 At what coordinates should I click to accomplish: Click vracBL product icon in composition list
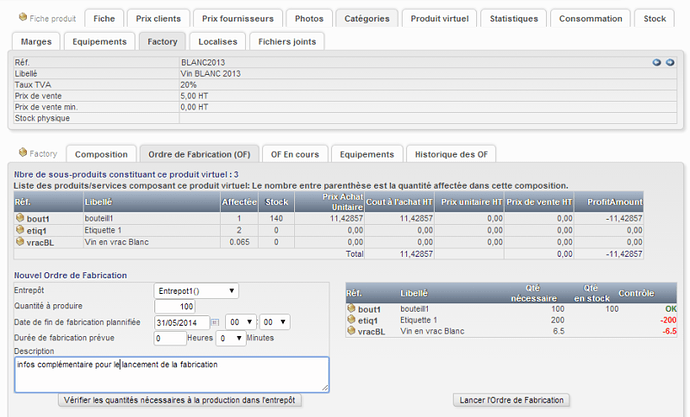(x=19, y=241)
